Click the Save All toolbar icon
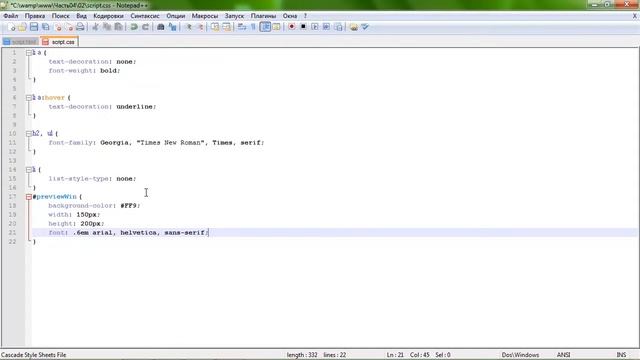 point(46,27)
